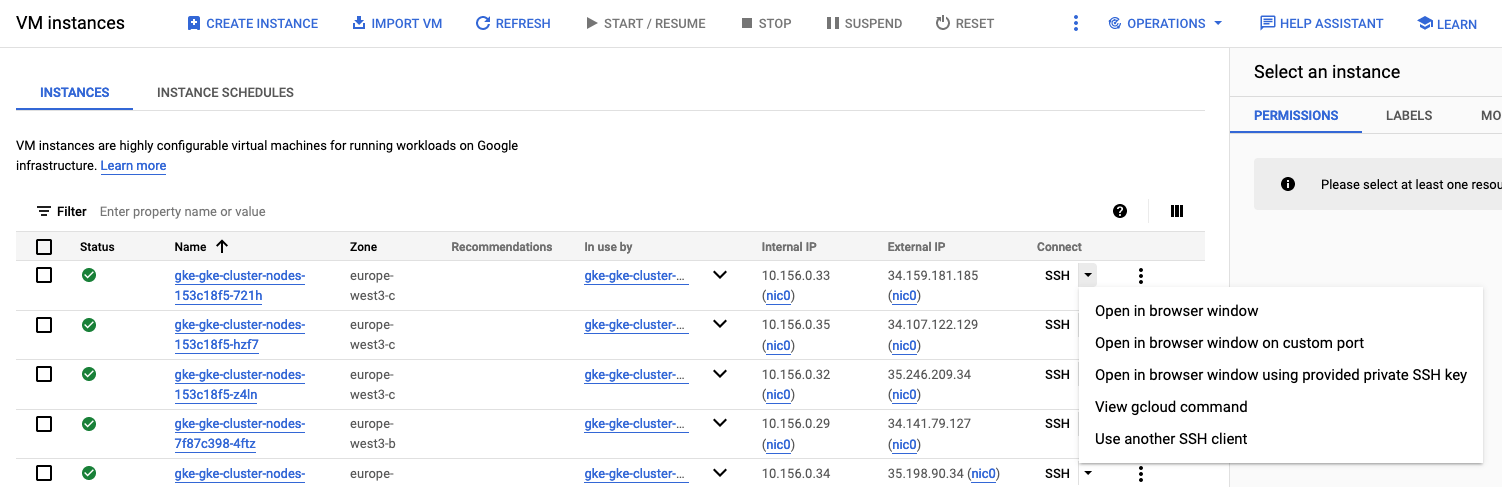Image resolution: width=1502 pixels, height=487 pixels.
Task: Open instance gke-gke-cluster-nodes-153c18f5-z4ln
Action: click(x=240, y=384)
